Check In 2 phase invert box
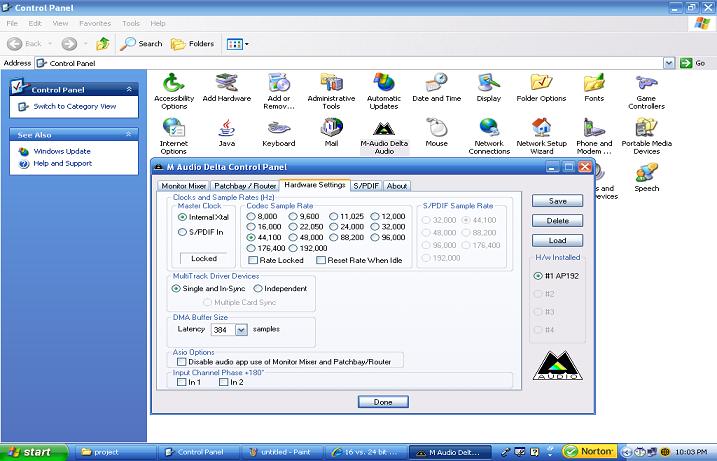The image size is (717, 461). [x=231, y=382]
